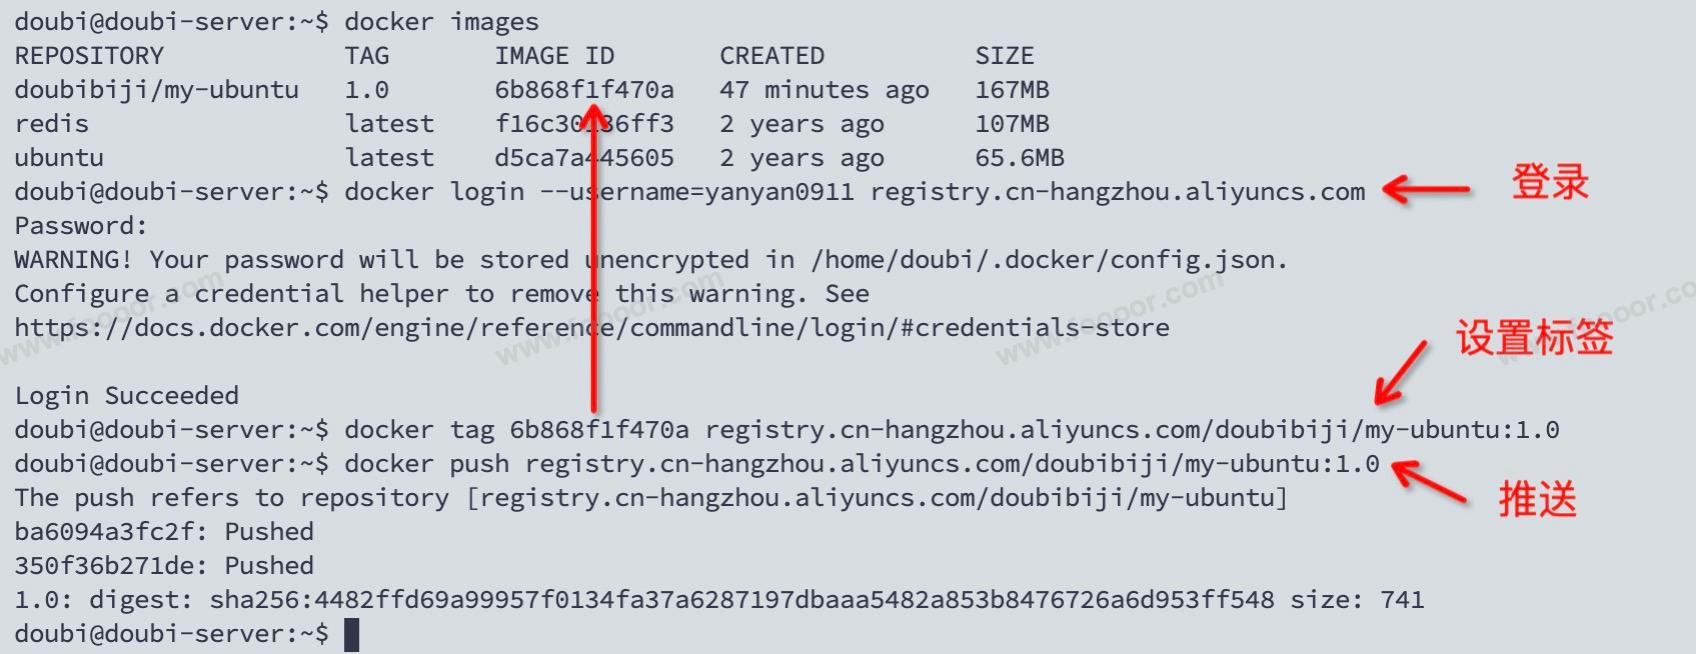The width and height of the screenshot is (1696, 654).
Task: Click the CREATED column header
Action: pyautogui.click(x=772, y=56)
